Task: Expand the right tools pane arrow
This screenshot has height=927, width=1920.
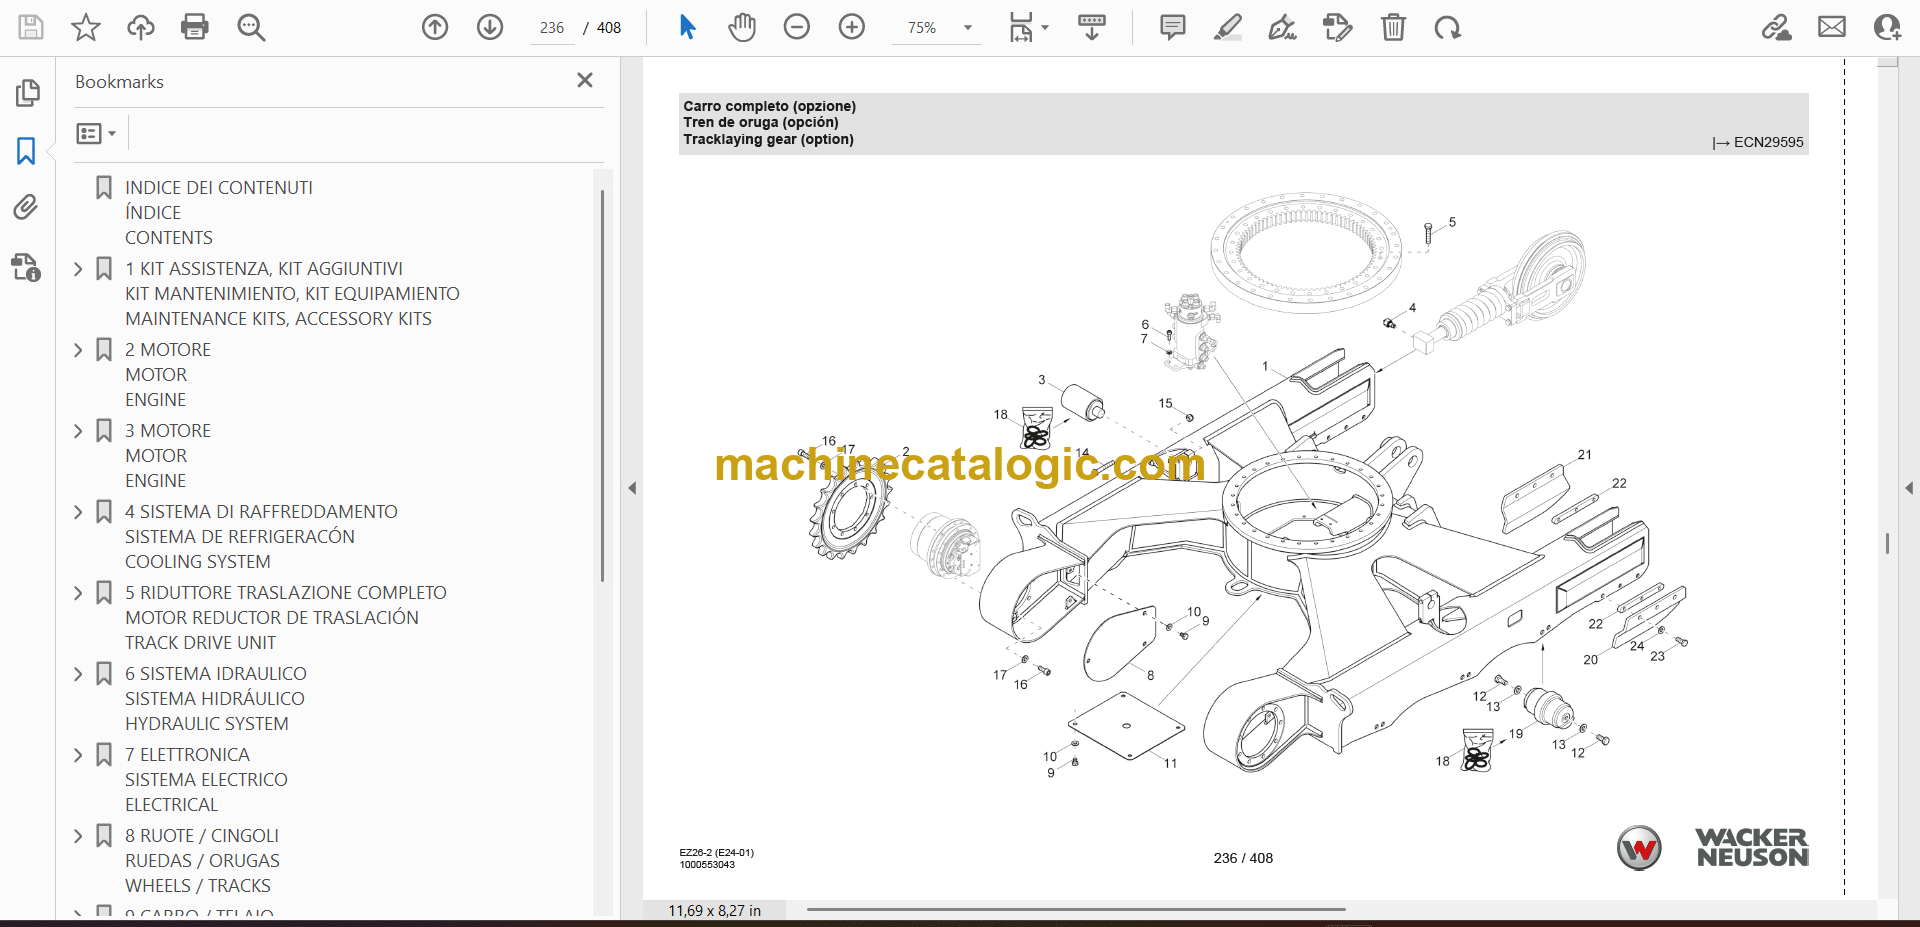Action: click(1909, 488)
